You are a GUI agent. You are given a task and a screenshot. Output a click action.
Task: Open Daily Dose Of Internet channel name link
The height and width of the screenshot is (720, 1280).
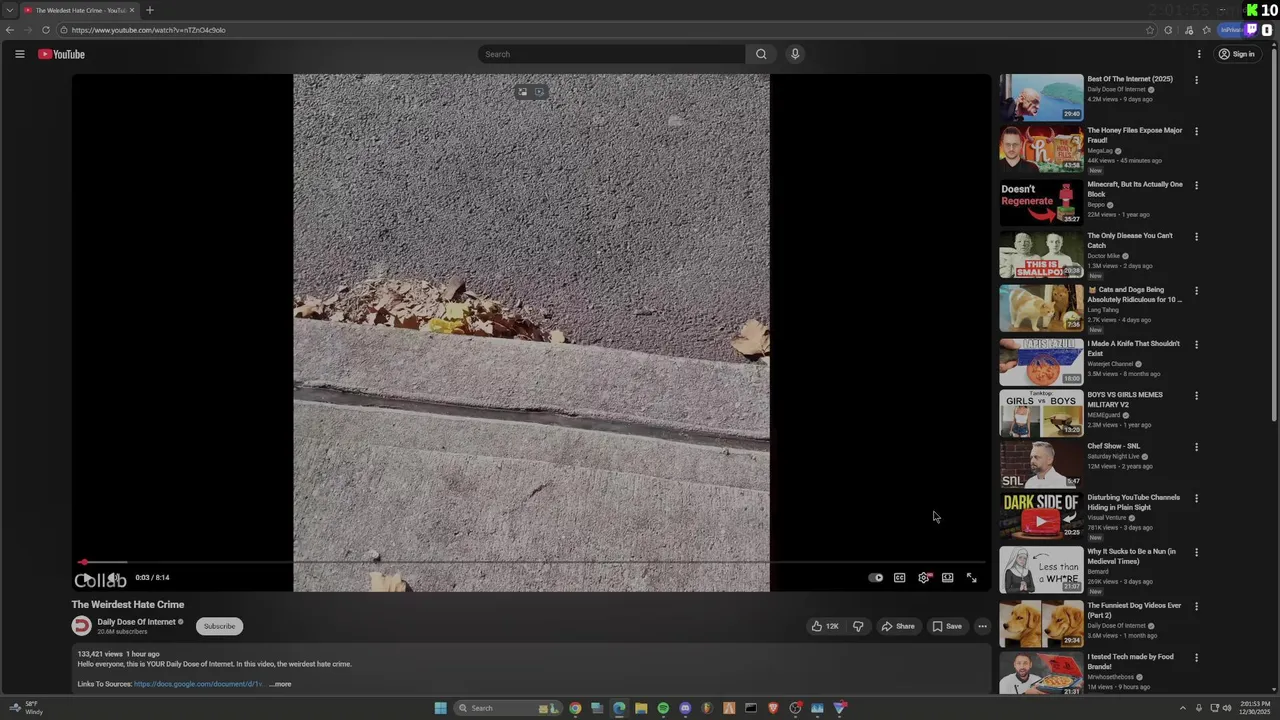tap(136, 622)
